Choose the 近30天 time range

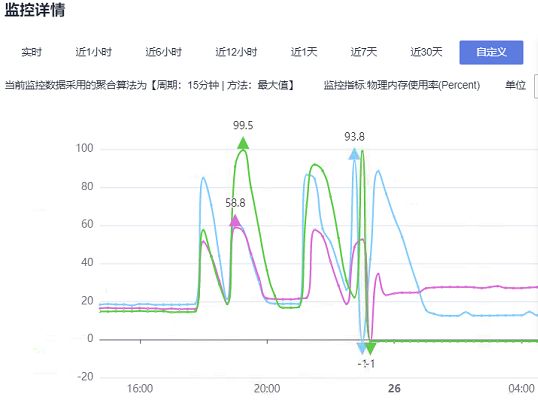point(426,52)
